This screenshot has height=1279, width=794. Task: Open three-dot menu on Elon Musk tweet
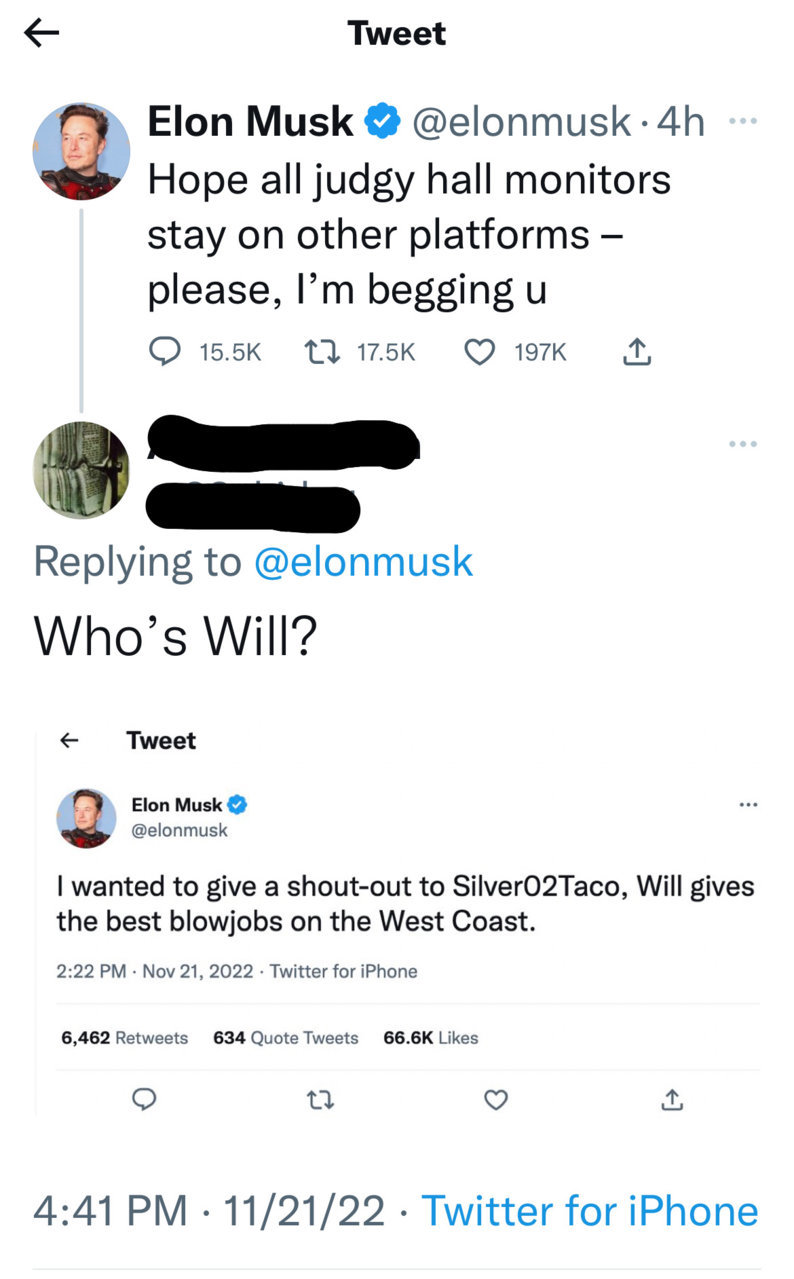tap(743, 122)
